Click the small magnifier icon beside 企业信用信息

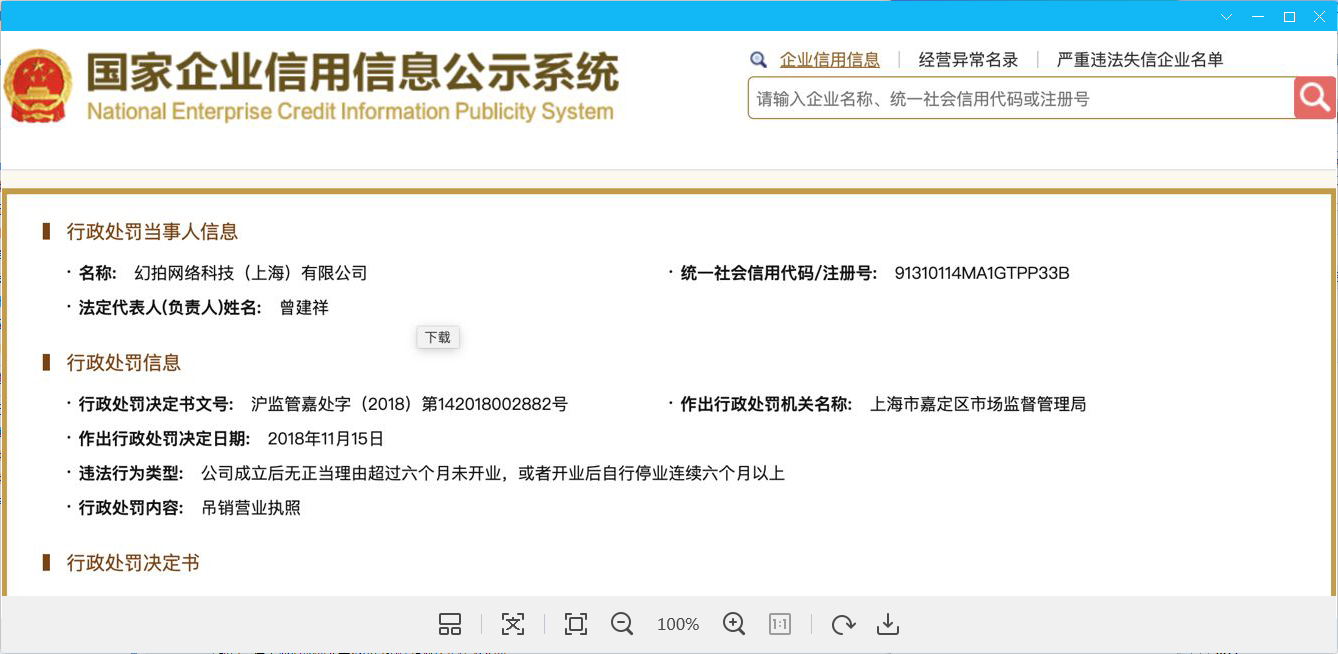click(x=758, y=60)
